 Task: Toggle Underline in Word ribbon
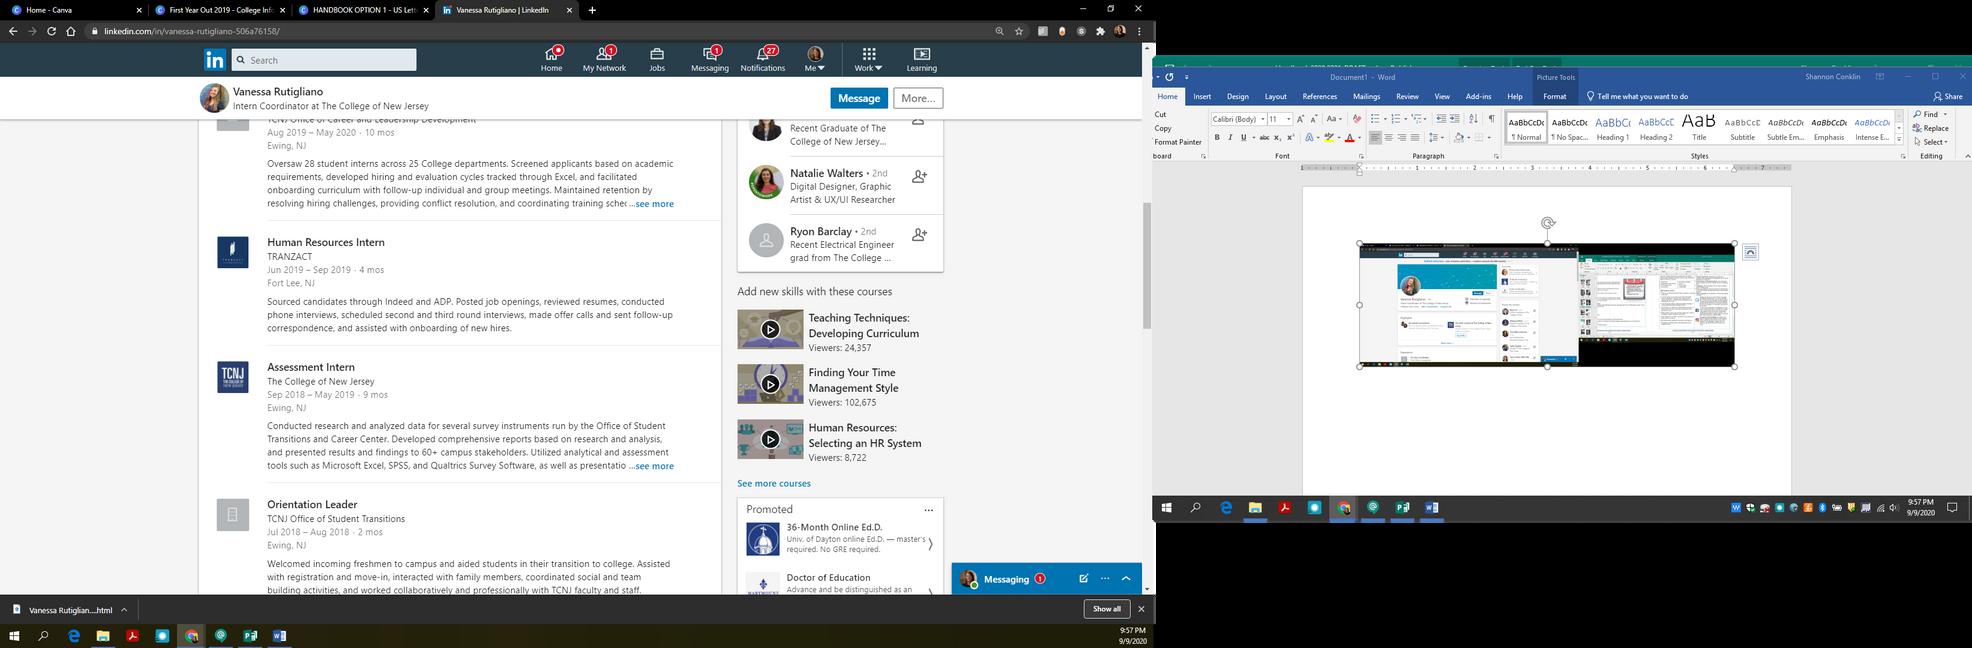1244,137
